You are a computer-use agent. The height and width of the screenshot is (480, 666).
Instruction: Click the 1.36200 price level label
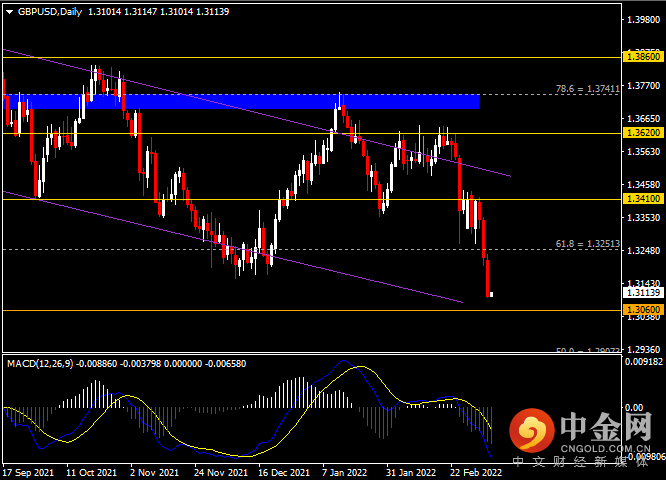(x=639, y=132)
